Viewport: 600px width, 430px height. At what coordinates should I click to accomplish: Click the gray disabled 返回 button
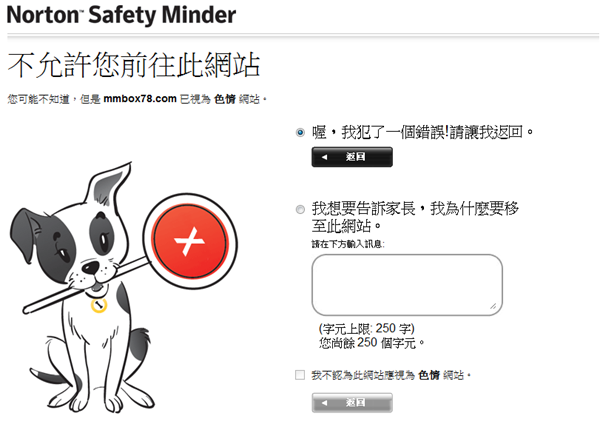pos(352,402)
